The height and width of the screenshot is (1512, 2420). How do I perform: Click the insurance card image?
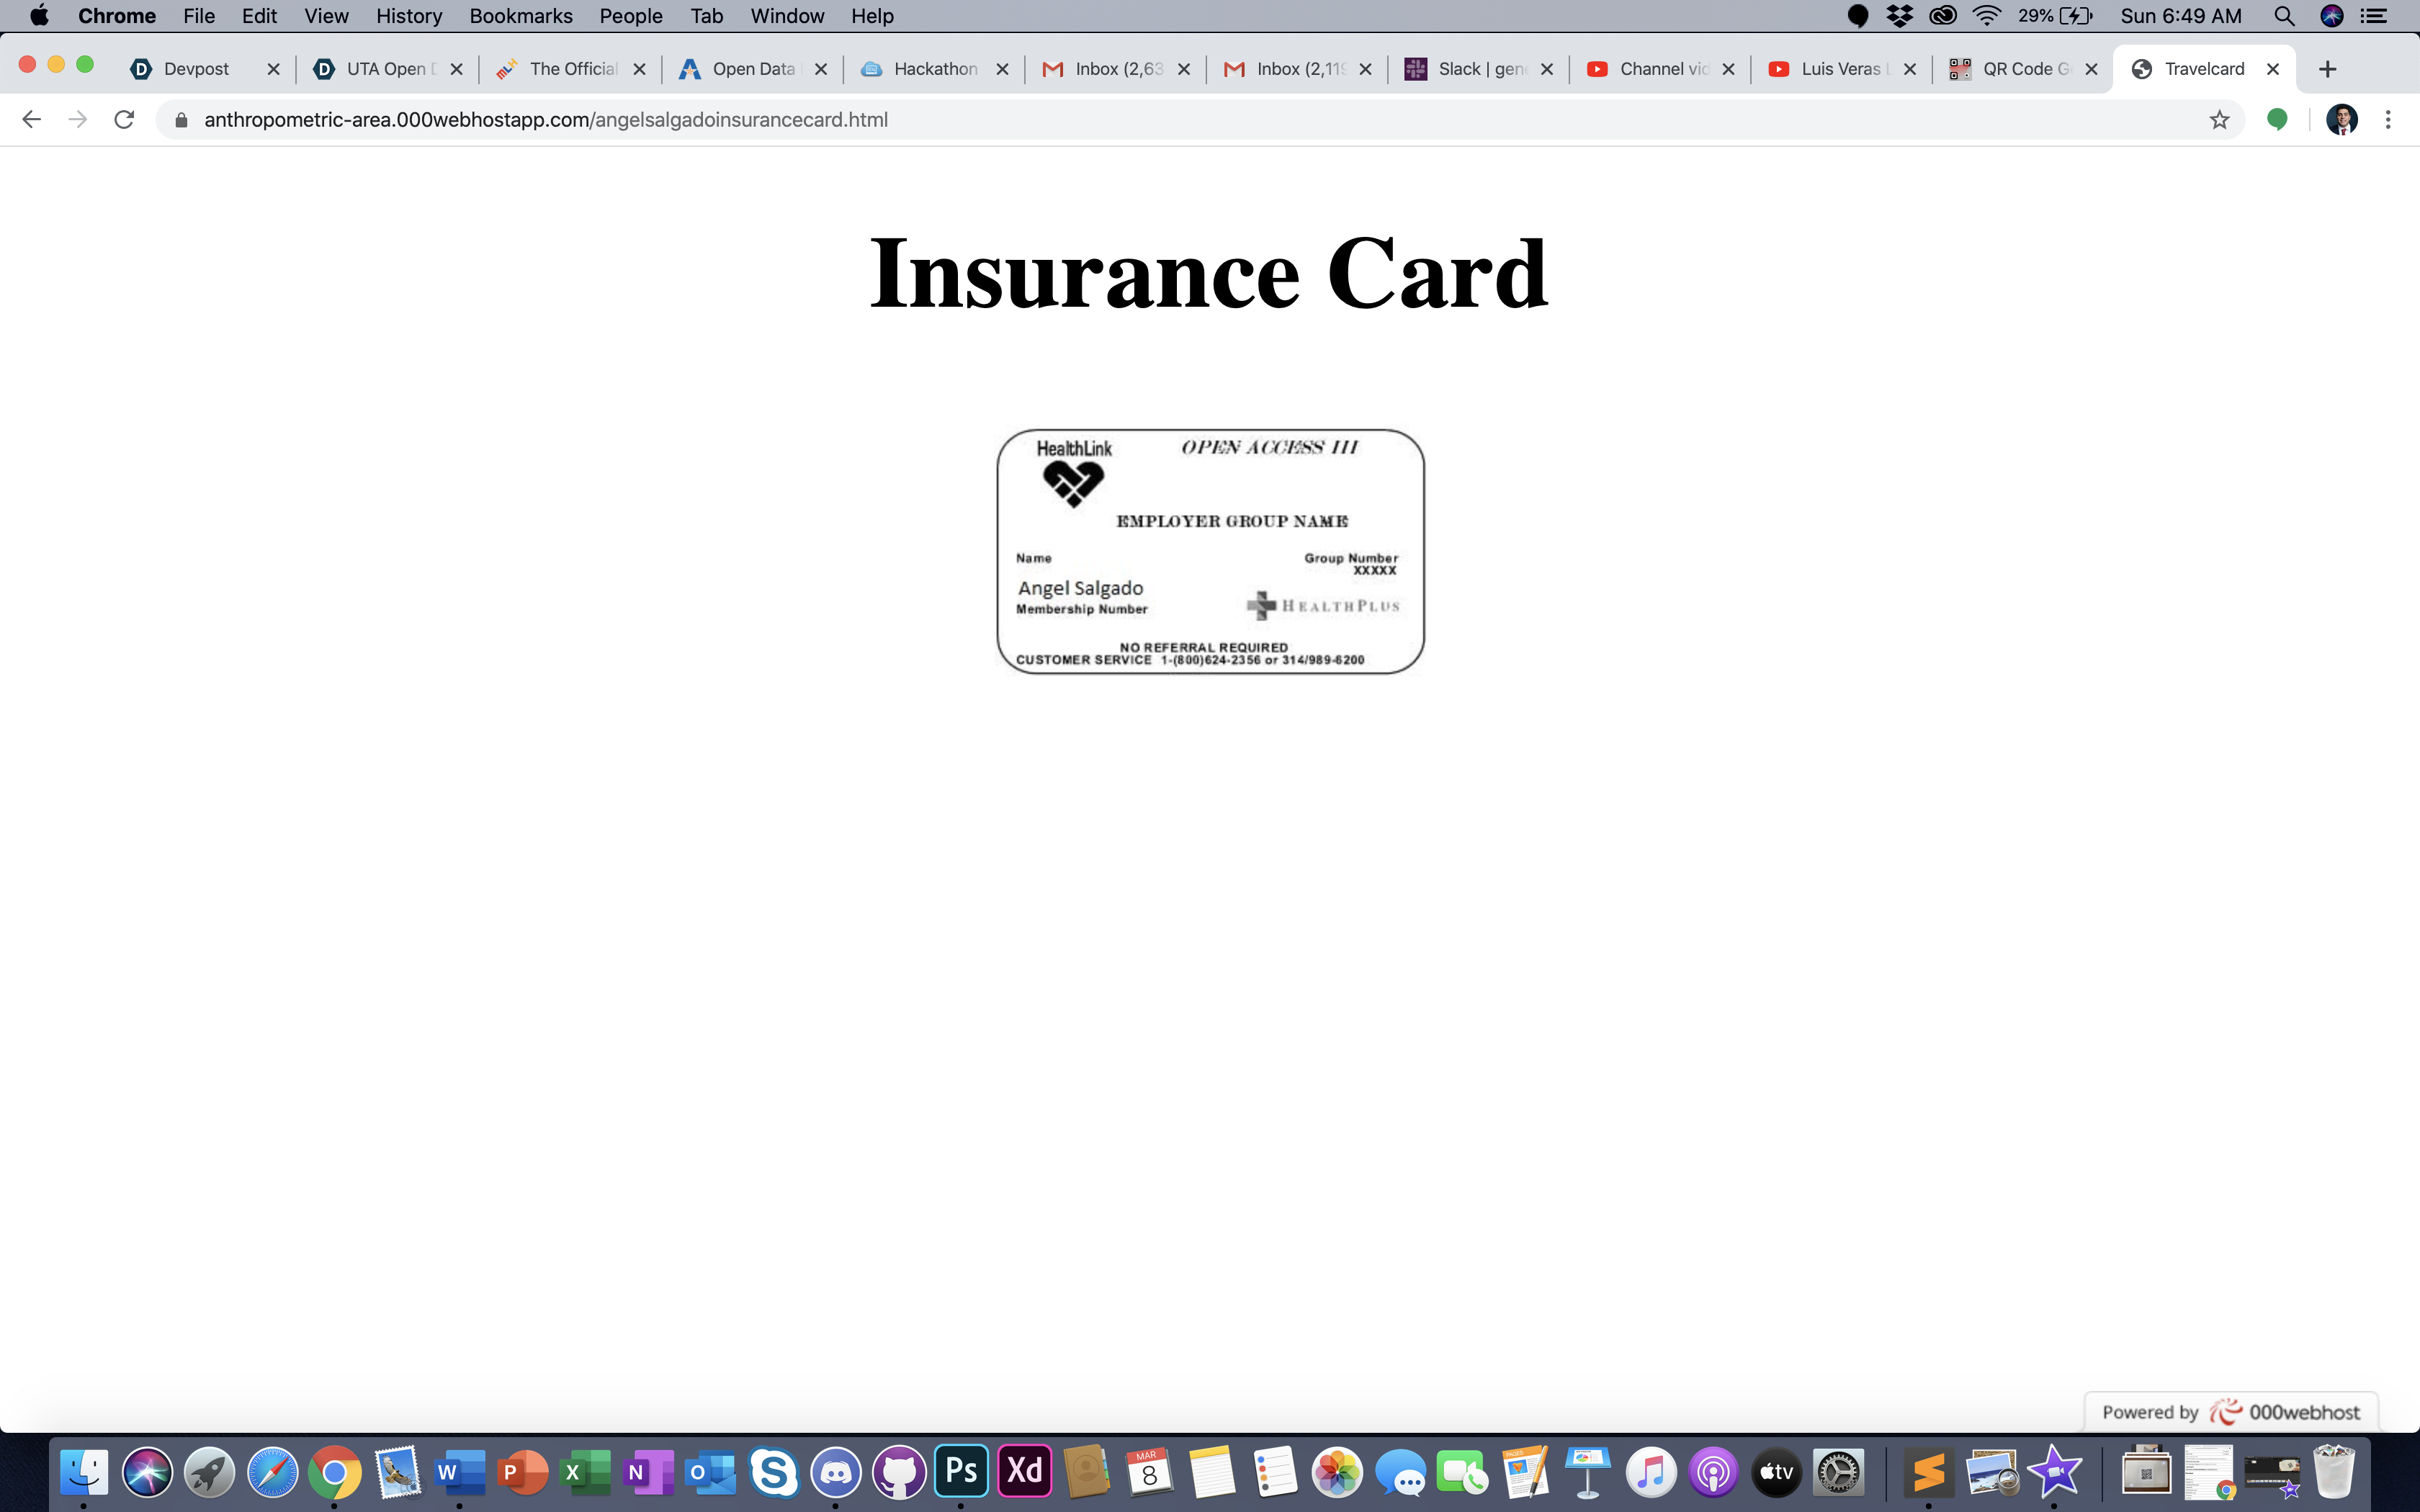pos(1210,552)
